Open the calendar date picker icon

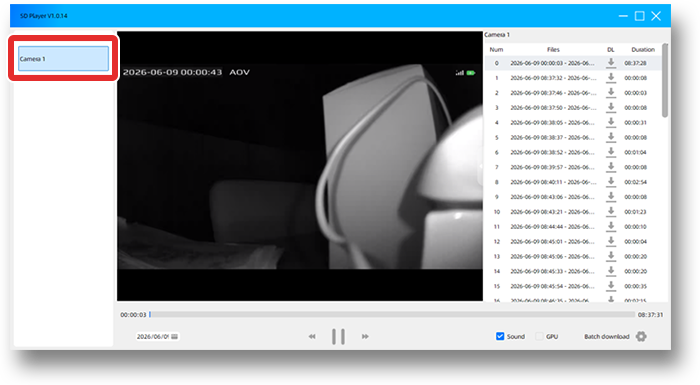pos(175,336)
